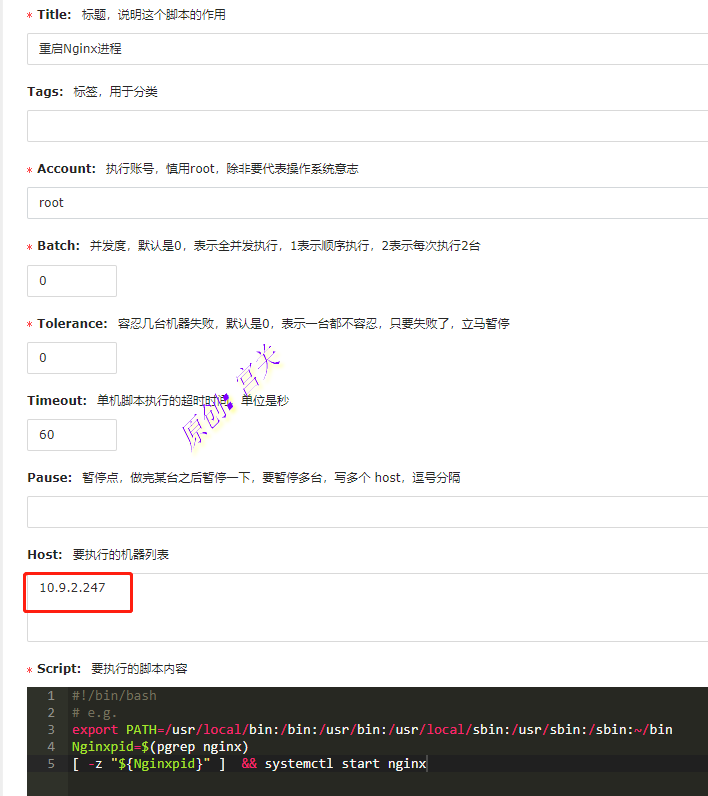Viewport: 708px width, 796px height.
Task: Click the Timeout field showing 60
Action: 72,435
